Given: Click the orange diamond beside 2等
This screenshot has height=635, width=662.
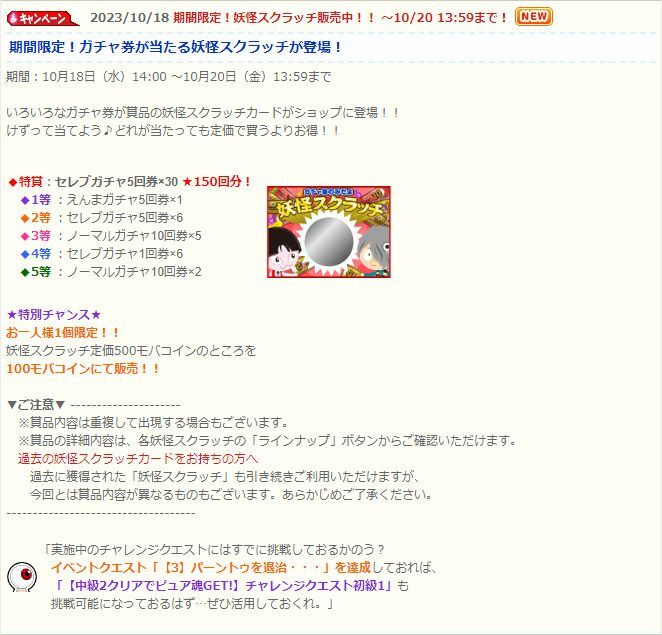Looking at the screenshot, I should [25, 218].
